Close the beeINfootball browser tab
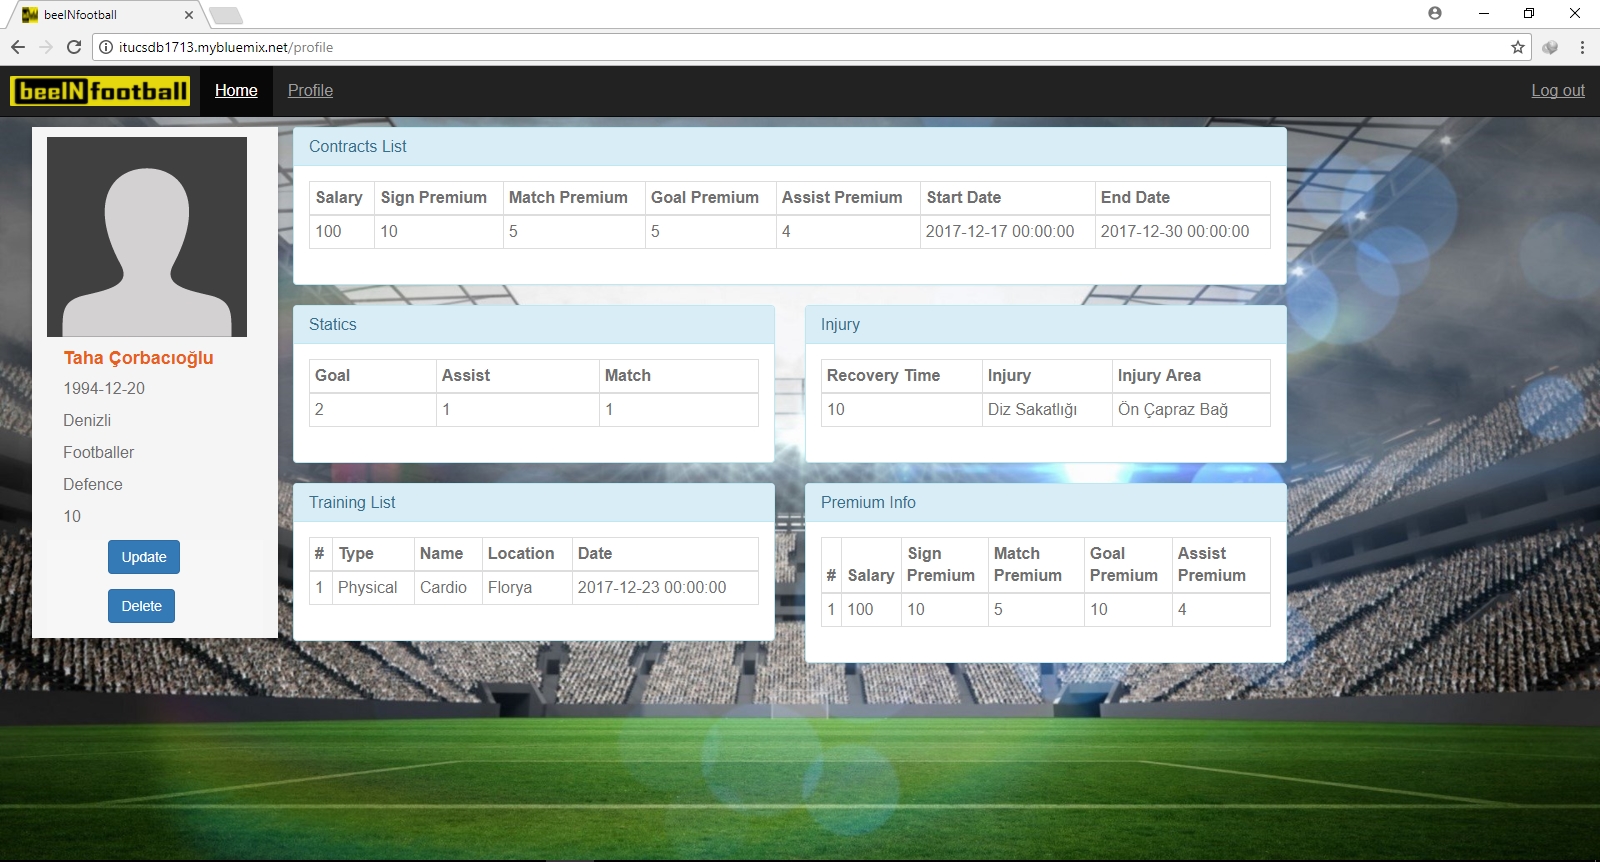The width and height of the screenshot is (1600, 862). (x=188, y=15)
